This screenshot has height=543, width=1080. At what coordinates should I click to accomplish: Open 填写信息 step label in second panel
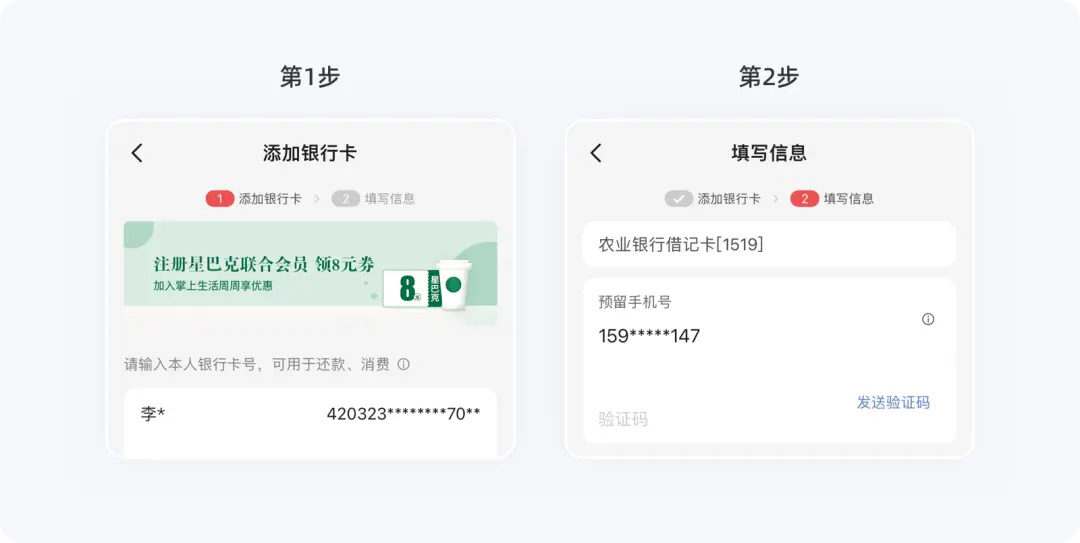[849, 199]
